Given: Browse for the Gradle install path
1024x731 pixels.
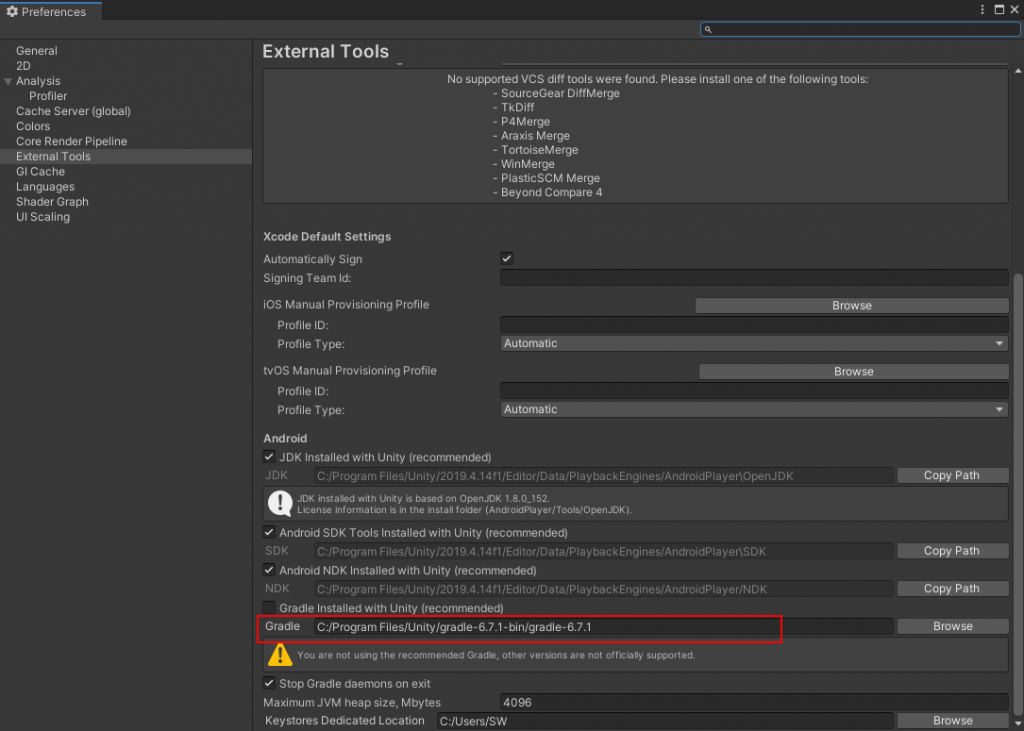Looking at the screenshot, I should 952,626.
